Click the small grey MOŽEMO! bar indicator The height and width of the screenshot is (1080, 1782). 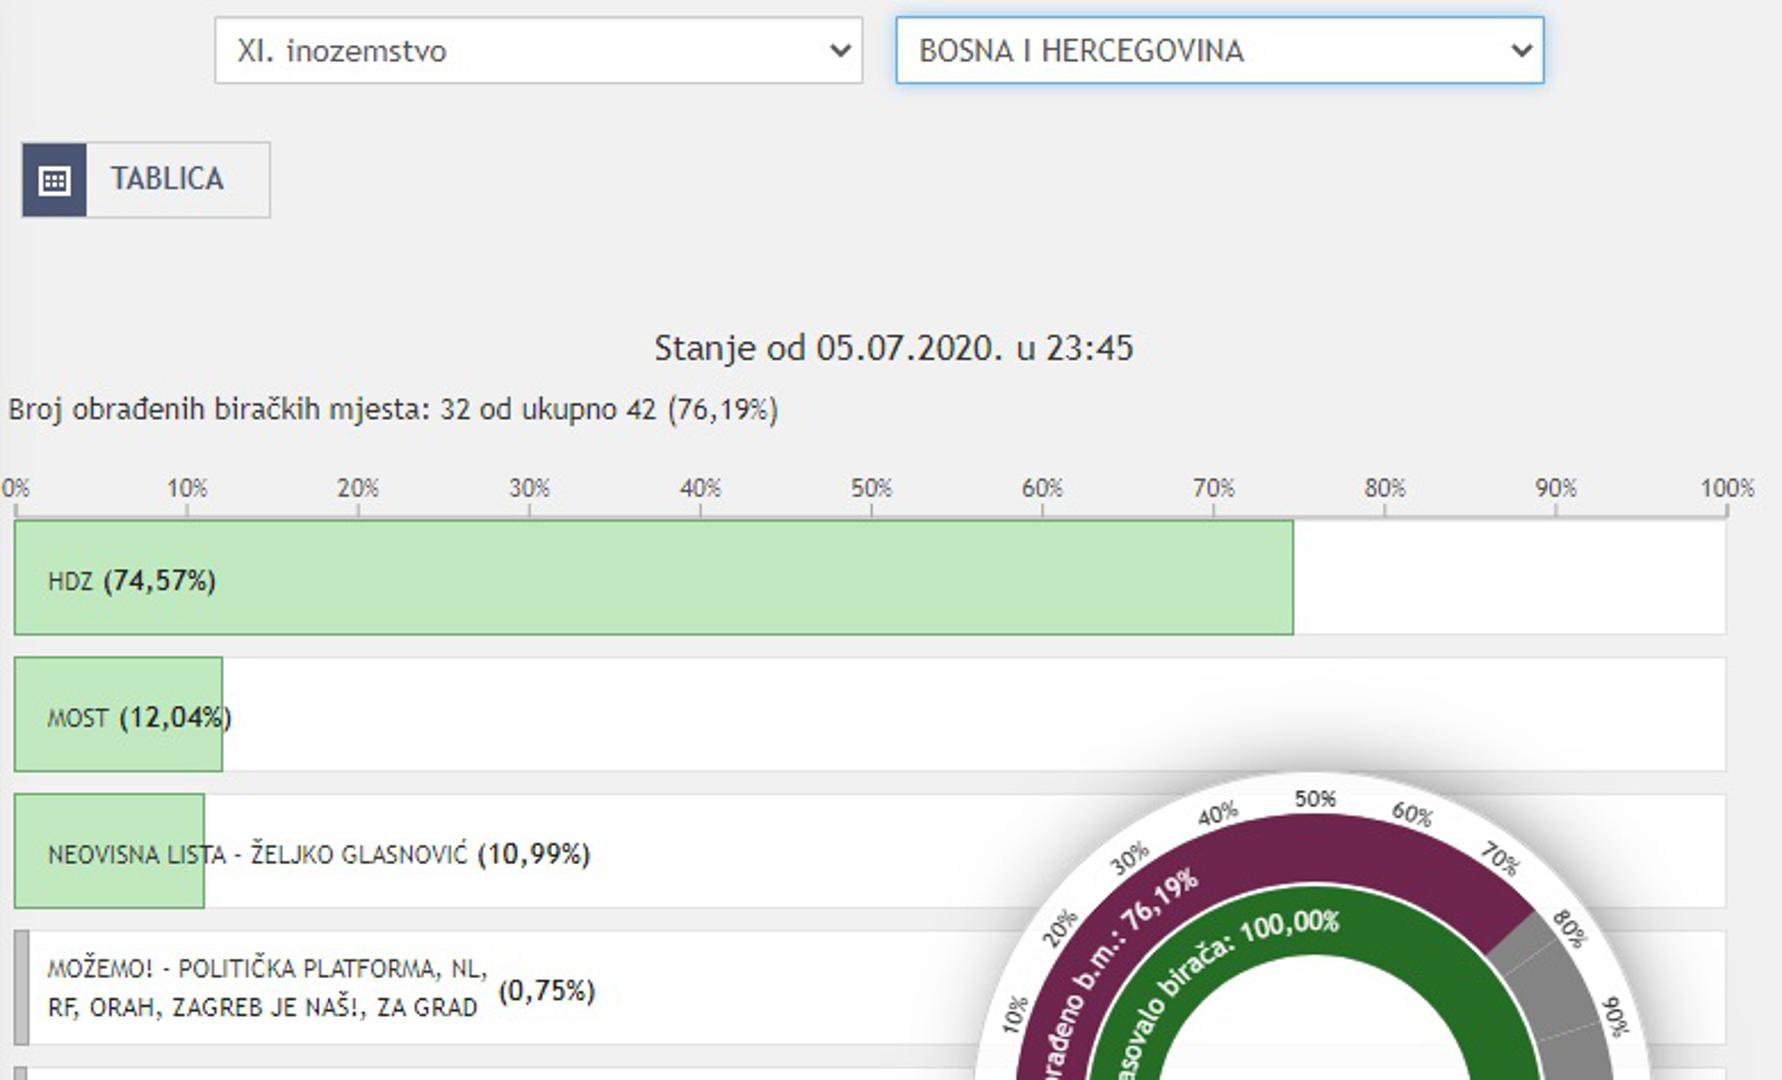[x=21, y=988]
